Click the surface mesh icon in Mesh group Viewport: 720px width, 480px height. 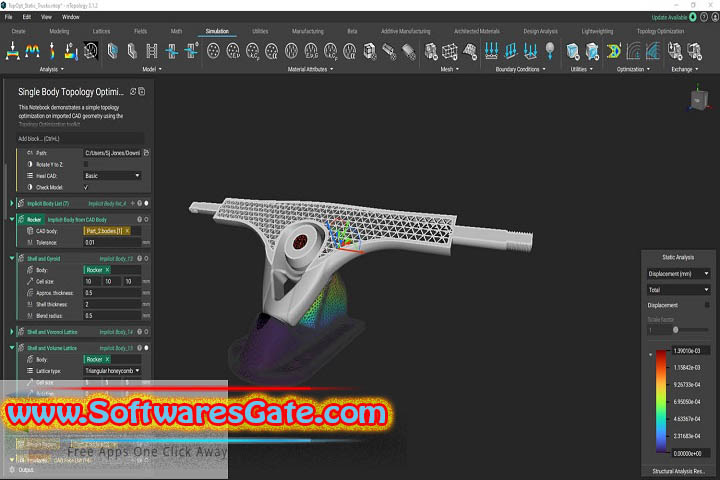tap(470, 51)
